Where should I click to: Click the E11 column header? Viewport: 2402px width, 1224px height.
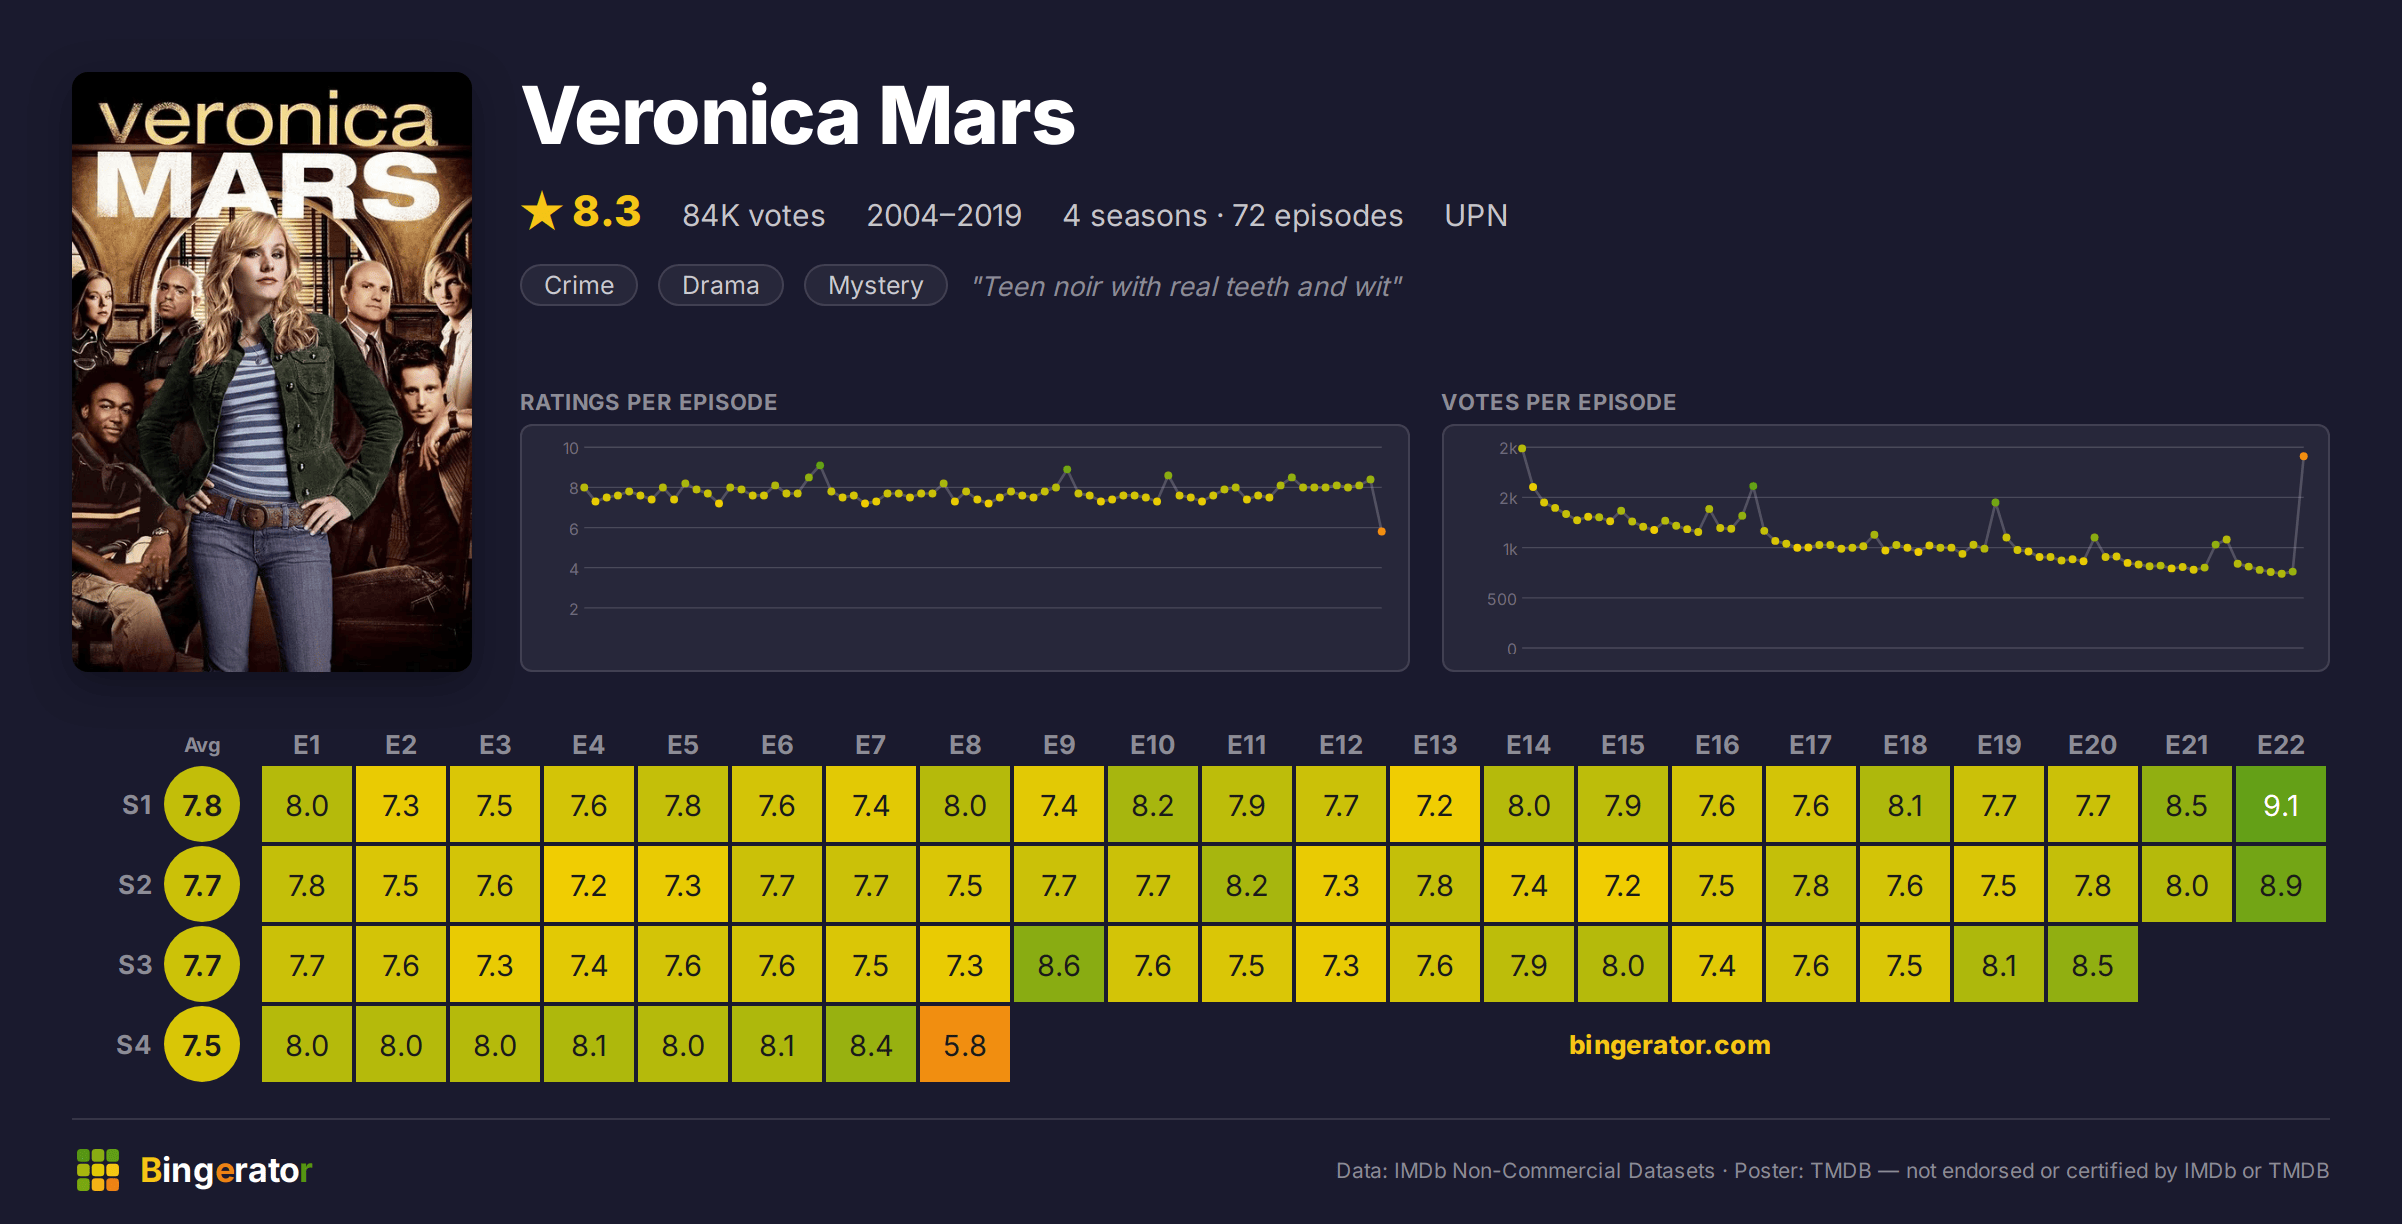[1247, 745]
